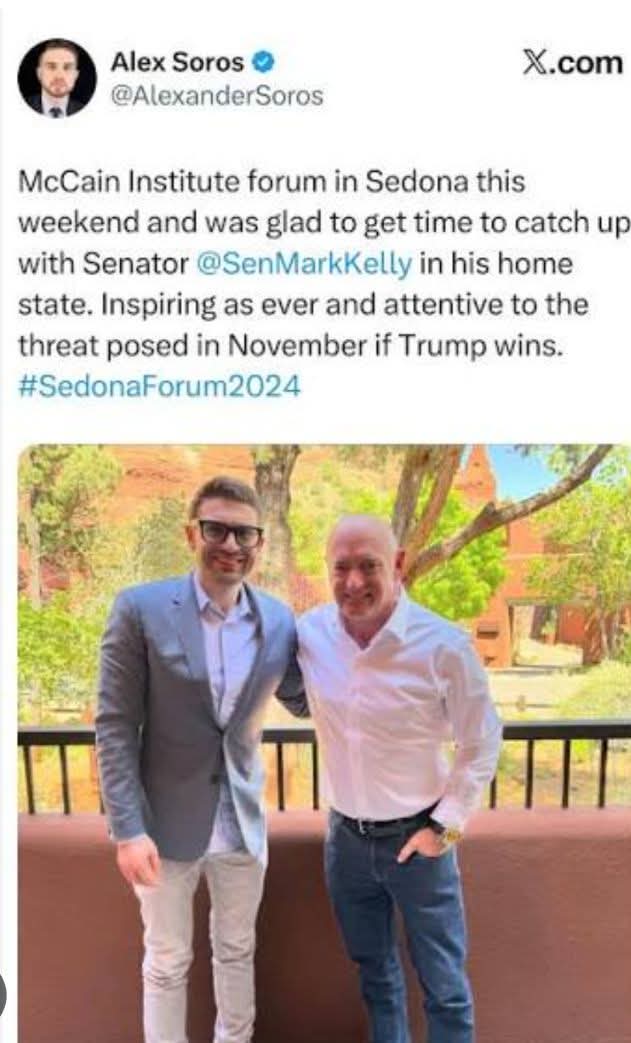
Task: Tap the X logo in X.com watermark
Action: point(534,63)
